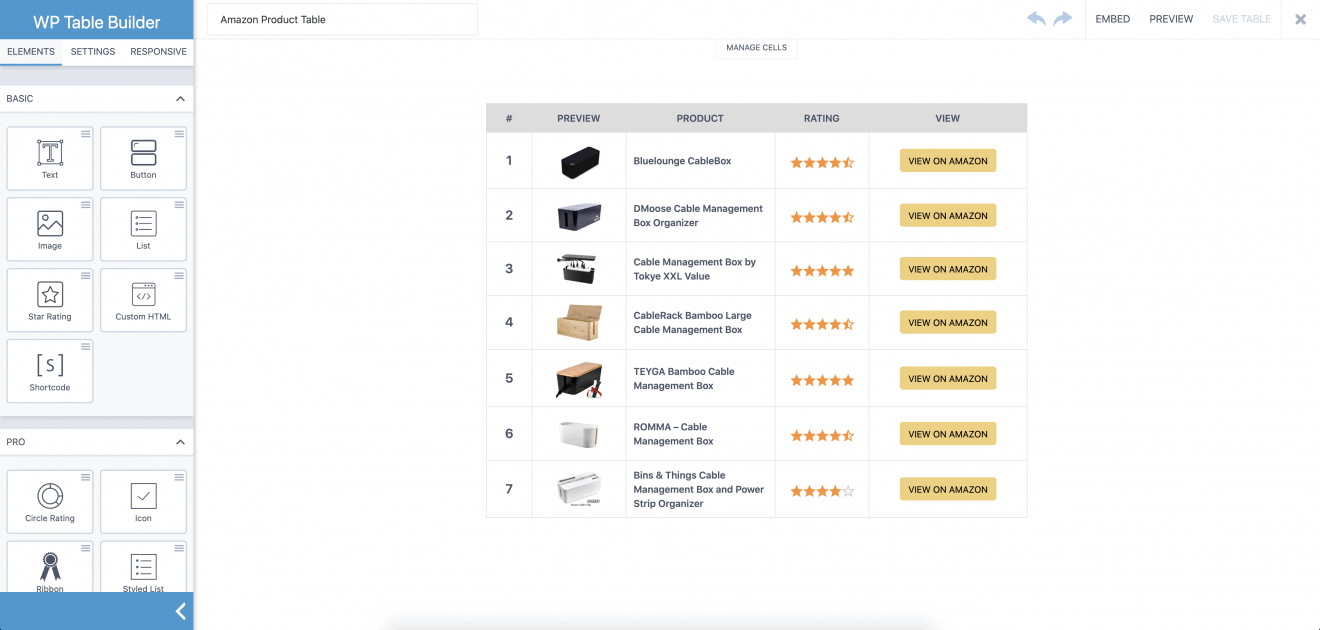The height and width of the screenshot is (630, 1320).
Task: Collapse the BASIC elements section
Action: (180, 98)
